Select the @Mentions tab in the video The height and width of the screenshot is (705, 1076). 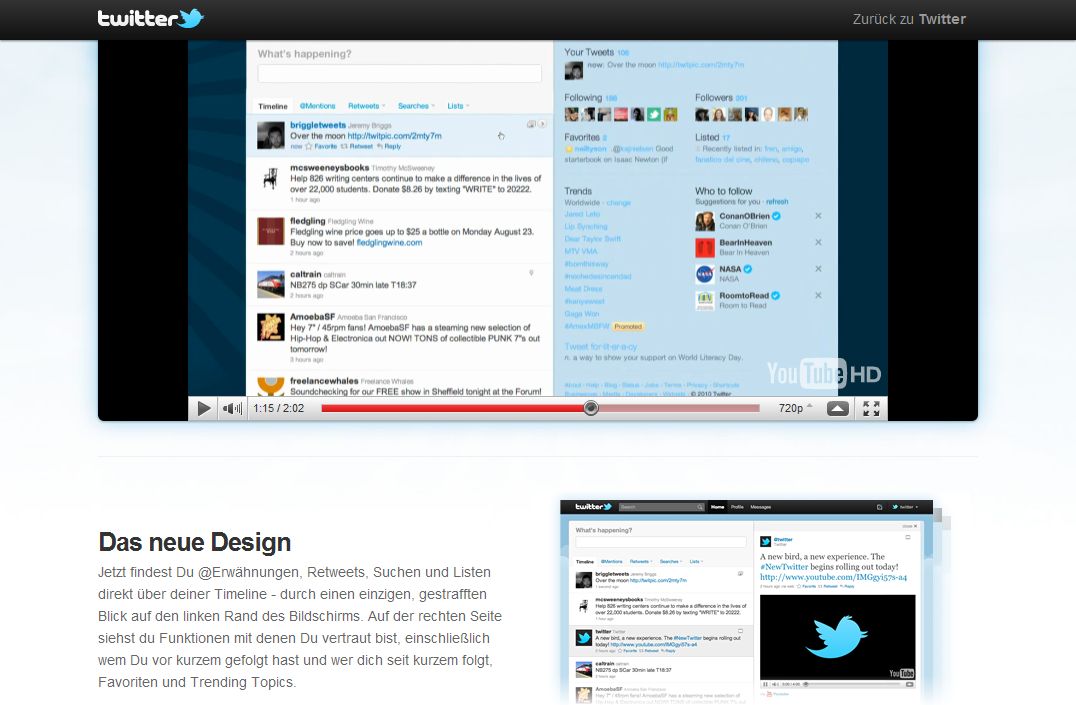pyautogui.click(x=317, y=106)
